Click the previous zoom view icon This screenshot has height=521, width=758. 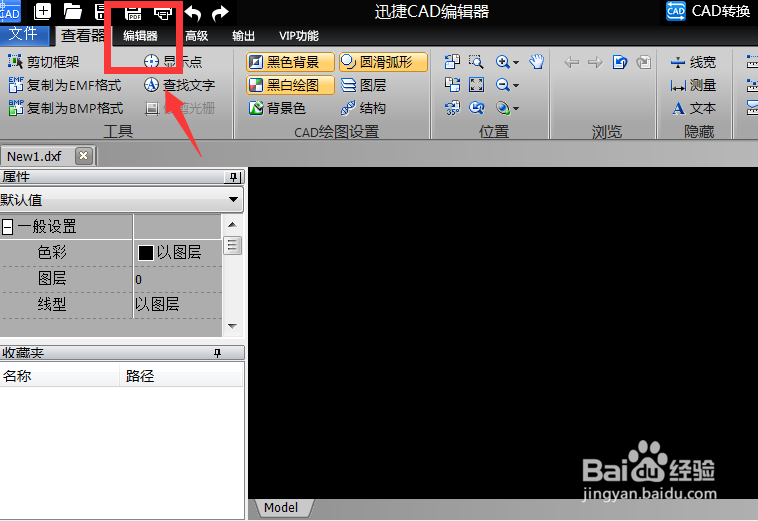[476, 108]
